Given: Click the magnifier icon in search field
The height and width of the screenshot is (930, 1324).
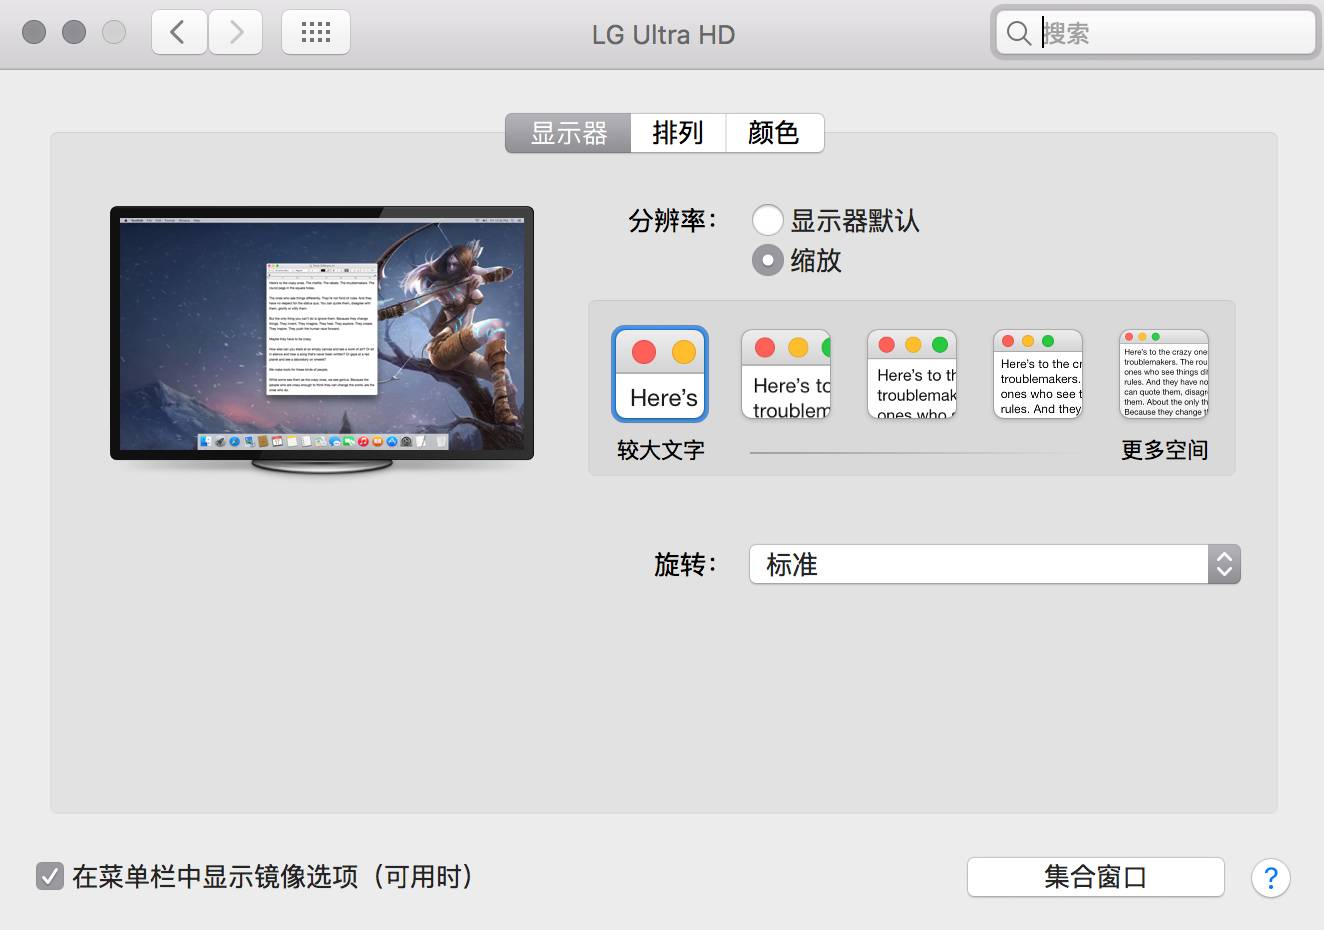Looking at the screenshot, I should pyautogui.click(x=1018, y=33).
